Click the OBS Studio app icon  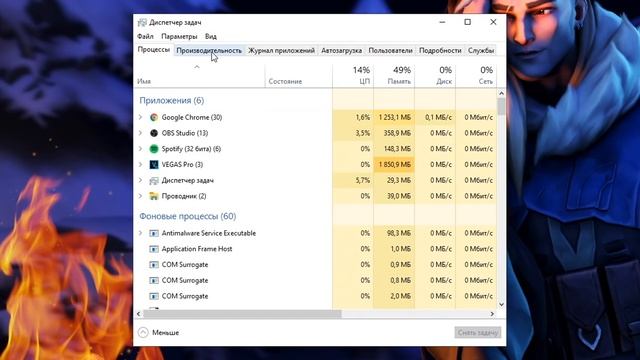(x=154, y=133)
